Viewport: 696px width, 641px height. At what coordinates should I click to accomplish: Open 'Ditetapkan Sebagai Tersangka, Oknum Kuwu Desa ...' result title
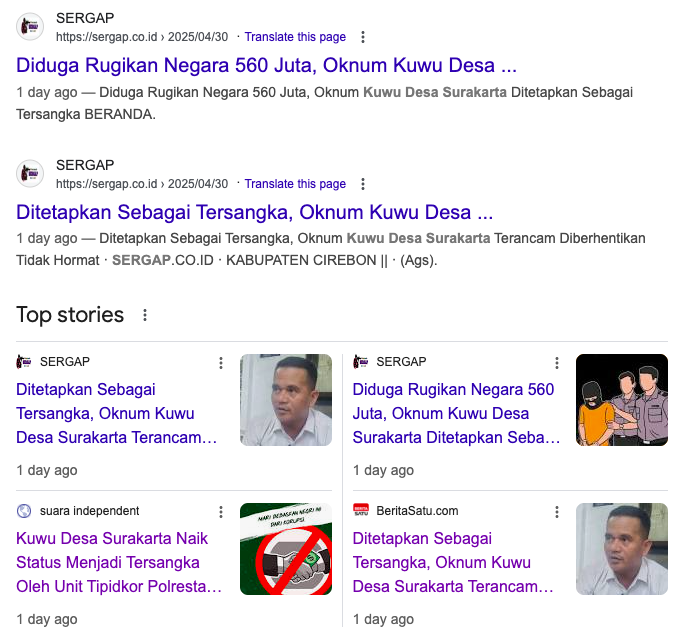tap(254, 212)
